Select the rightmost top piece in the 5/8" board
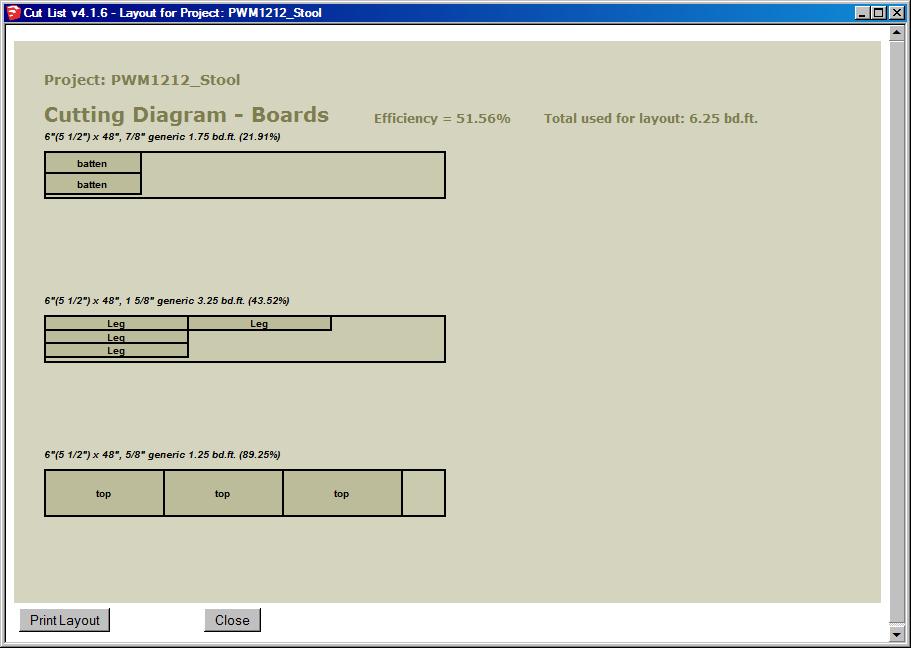 click(342, 493)
